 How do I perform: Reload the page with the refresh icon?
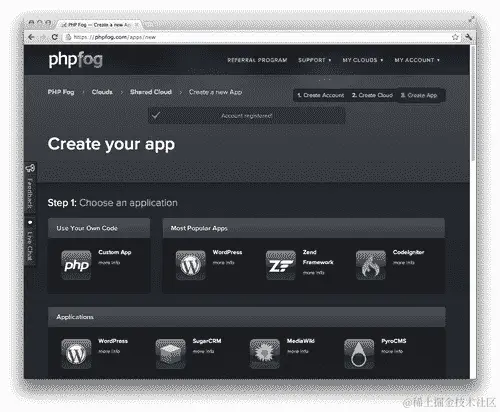(55, 37)
